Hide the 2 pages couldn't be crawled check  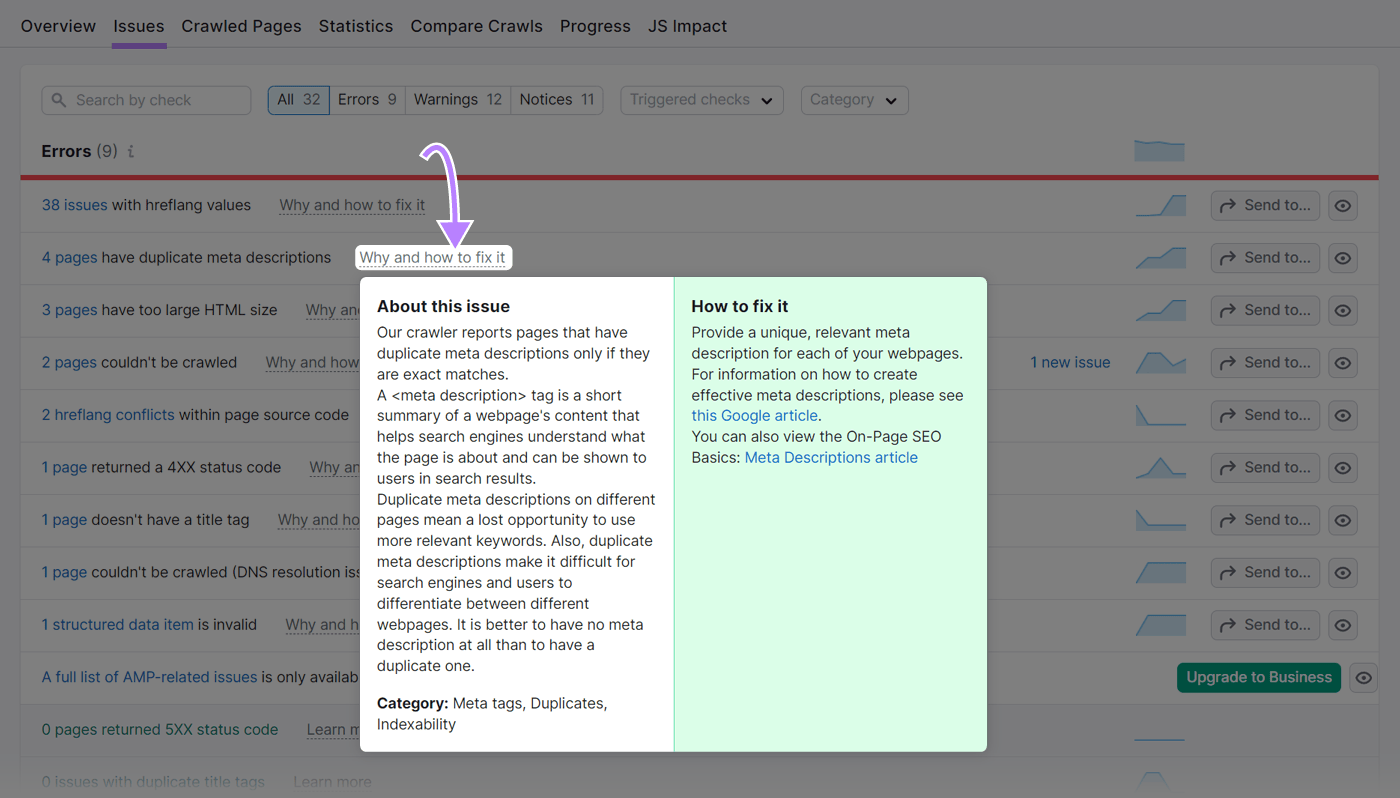point(1342,363)
